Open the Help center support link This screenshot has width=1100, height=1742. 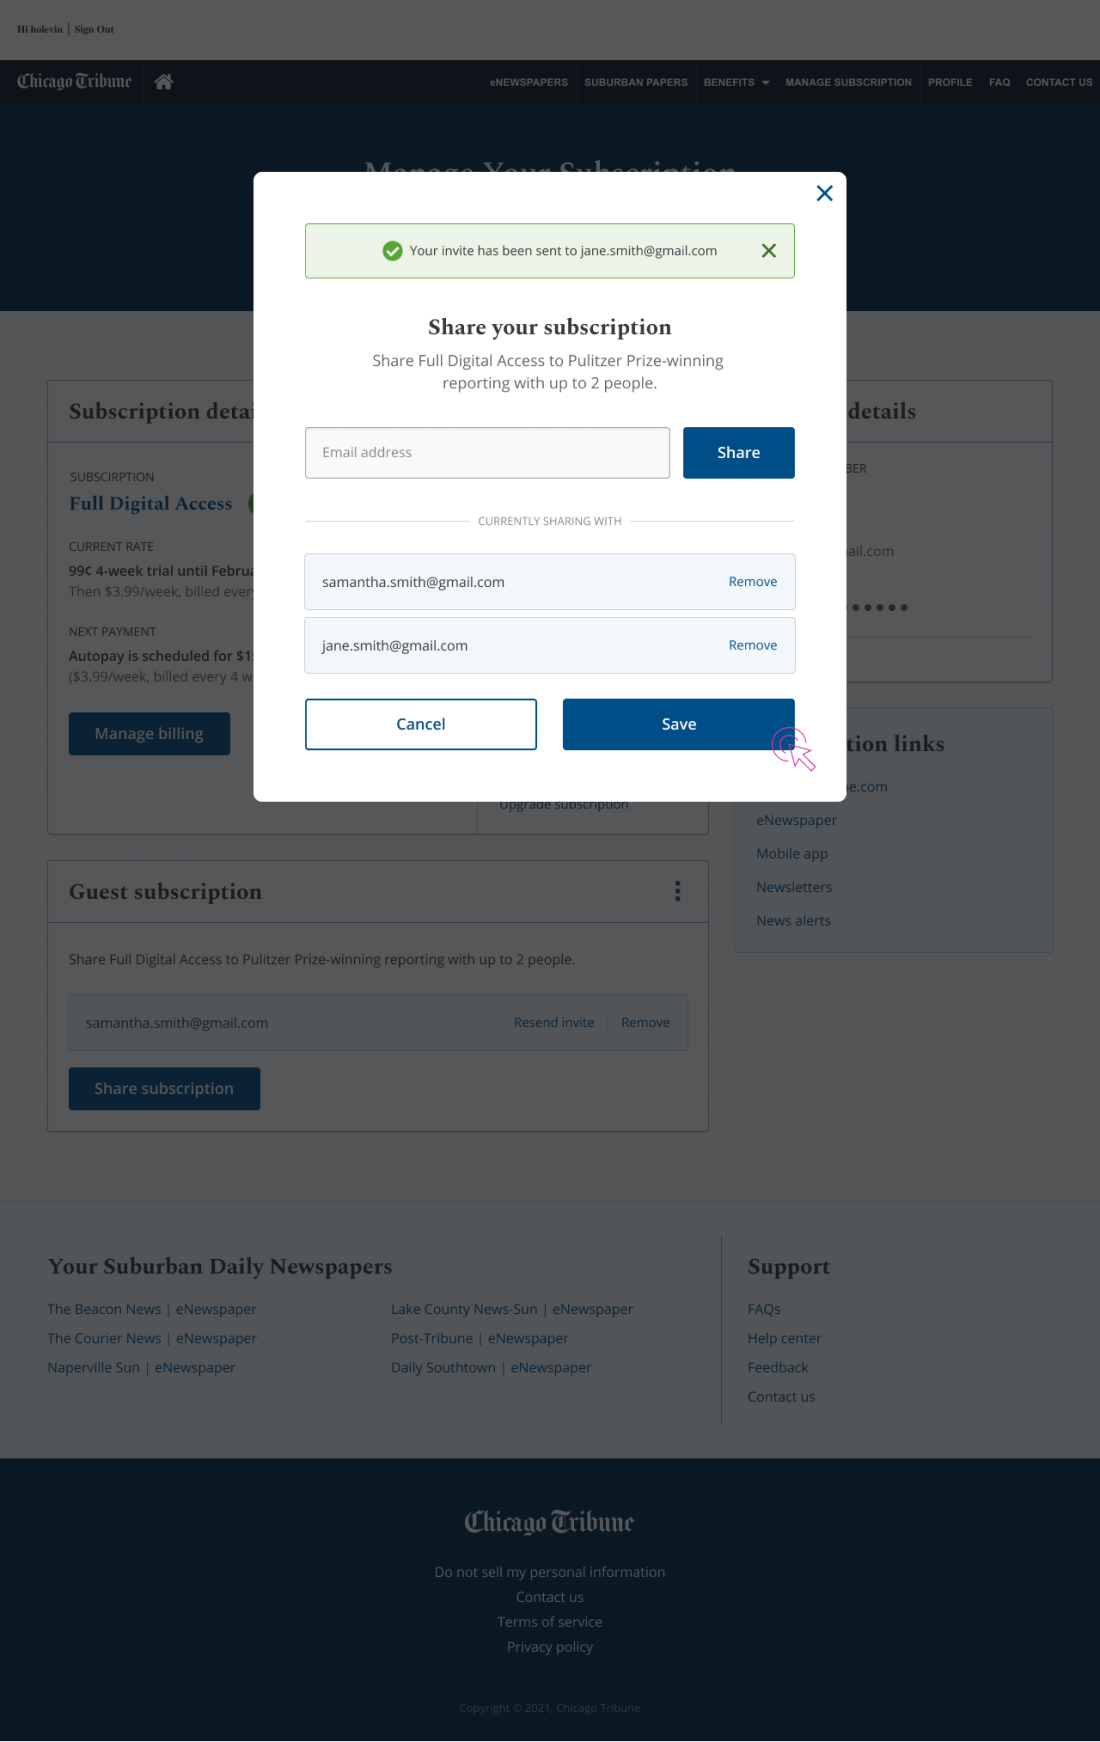pyautogui.click(x=784, y=1338)
